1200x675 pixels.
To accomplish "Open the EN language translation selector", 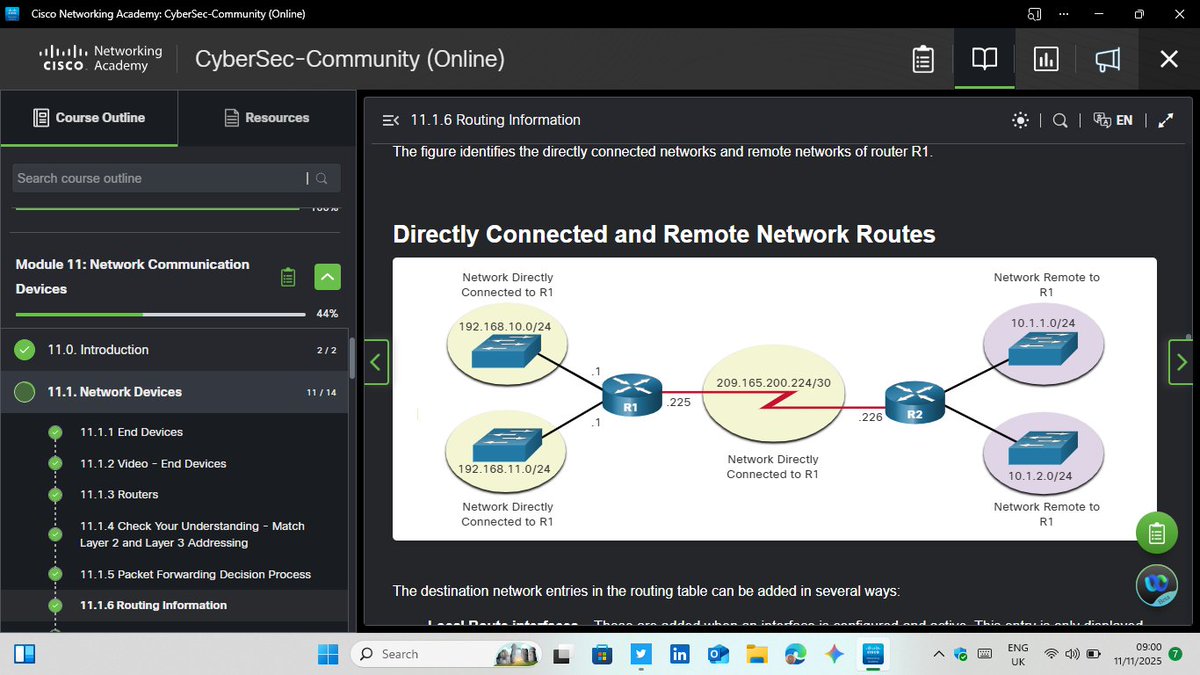I will click(1113, 119).
